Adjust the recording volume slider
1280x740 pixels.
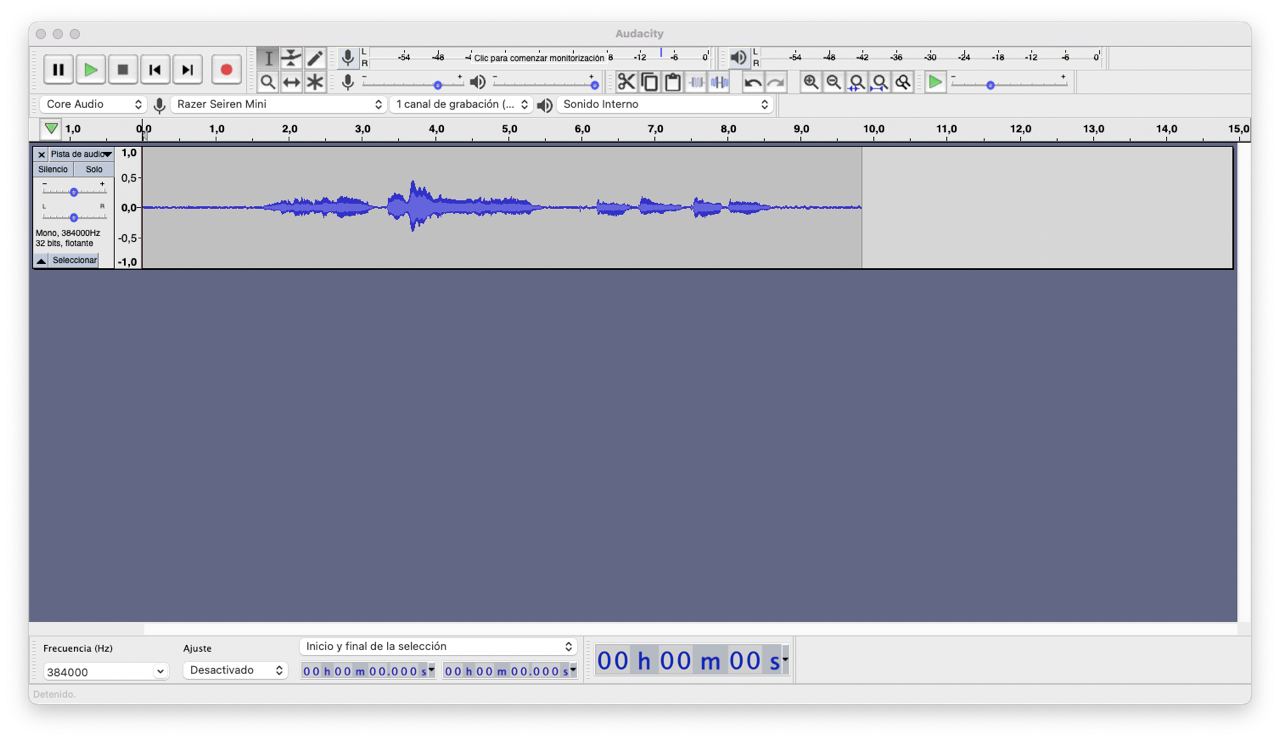(x=437, y=83)
